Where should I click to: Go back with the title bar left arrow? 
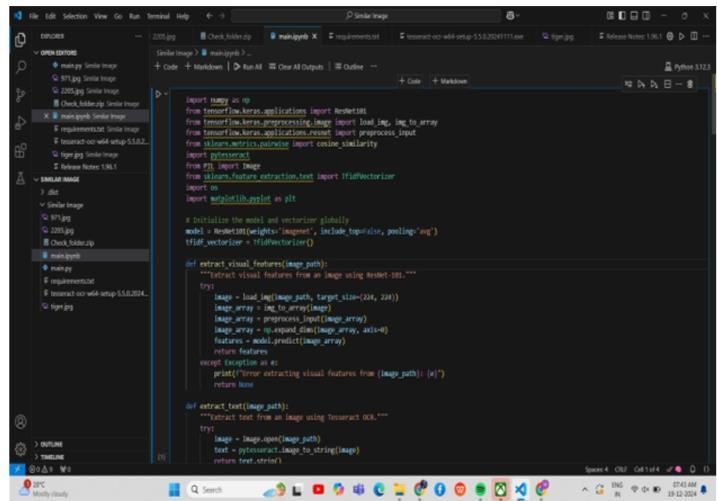pyautogui.click(x=209, y=16)
